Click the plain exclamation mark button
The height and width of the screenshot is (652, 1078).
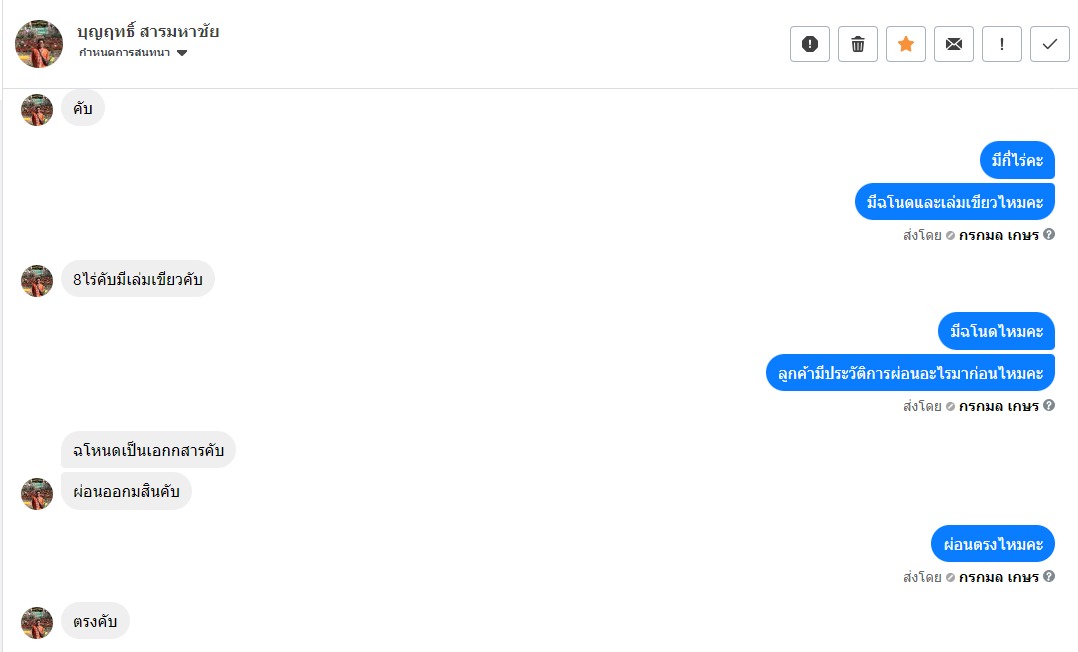pos(1002,44)
